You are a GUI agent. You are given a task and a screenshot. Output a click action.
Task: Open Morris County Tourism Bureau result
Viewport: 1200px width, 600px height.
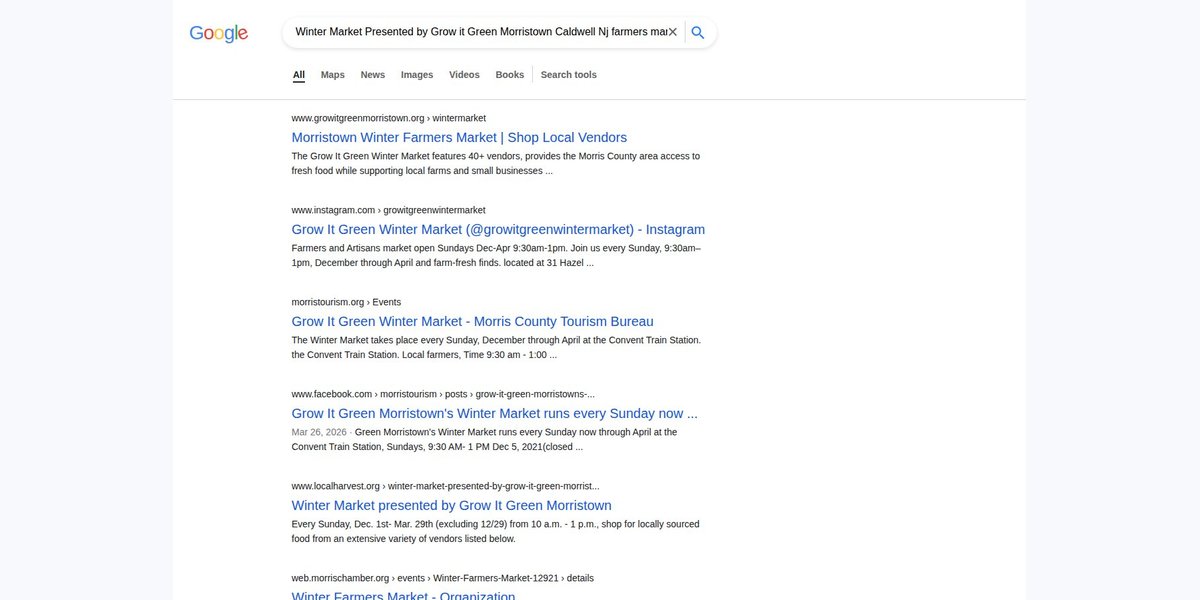472,322
